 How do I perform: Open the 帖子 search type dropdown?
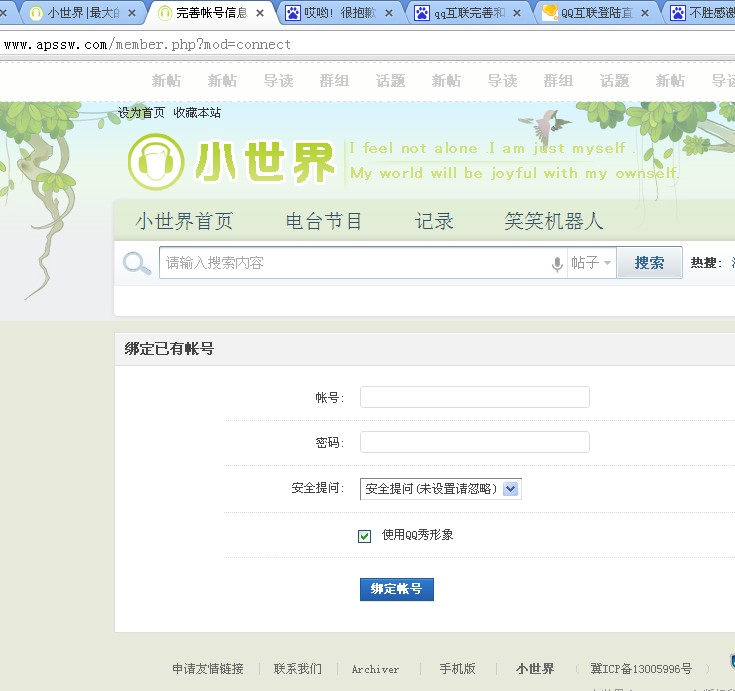tap(591, 263)
